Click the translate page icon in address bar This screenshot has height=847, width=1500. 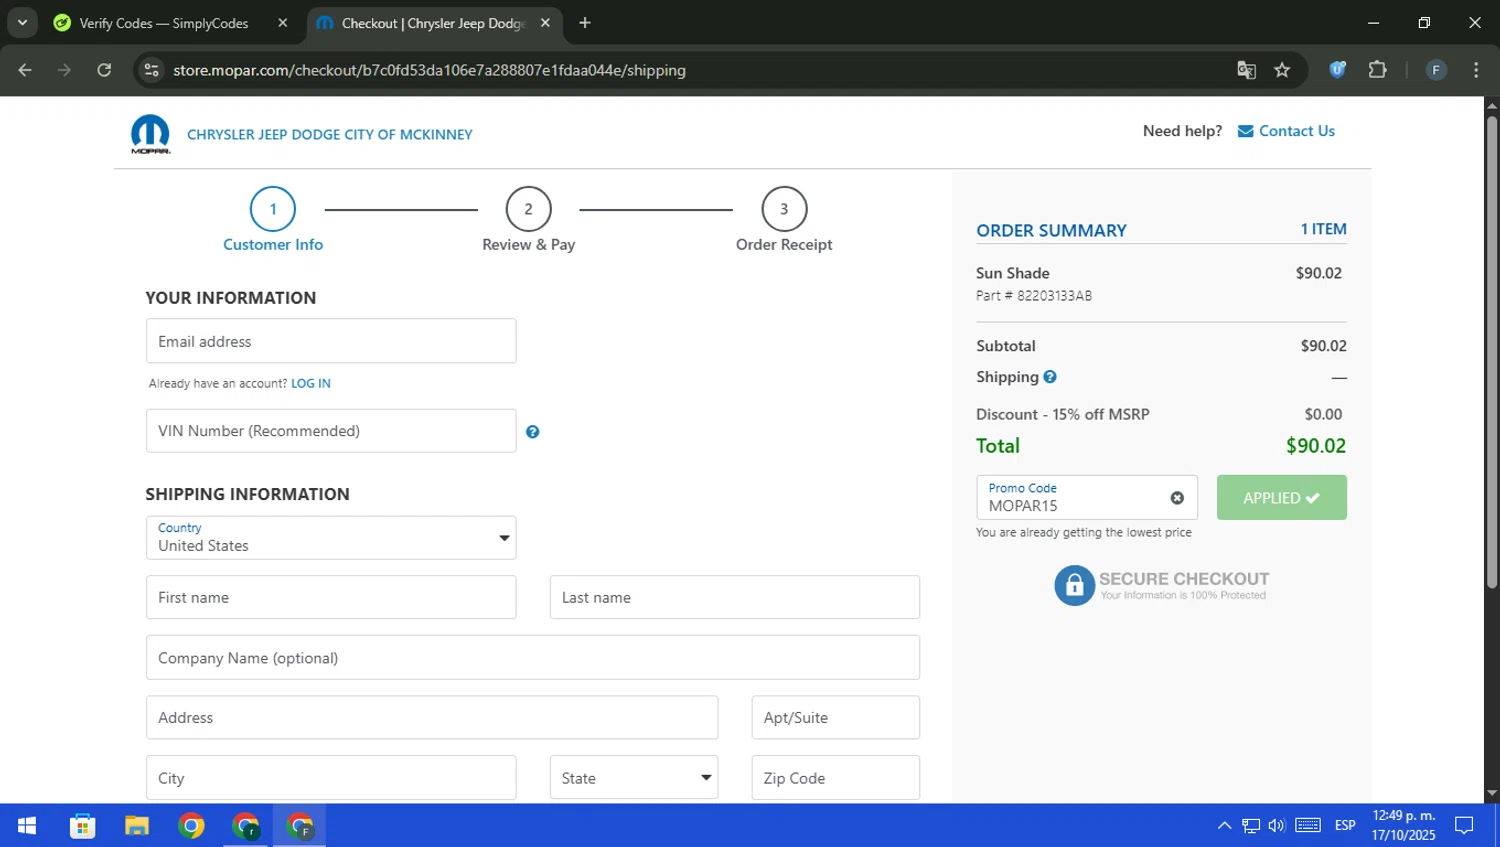pos(1246,70)
